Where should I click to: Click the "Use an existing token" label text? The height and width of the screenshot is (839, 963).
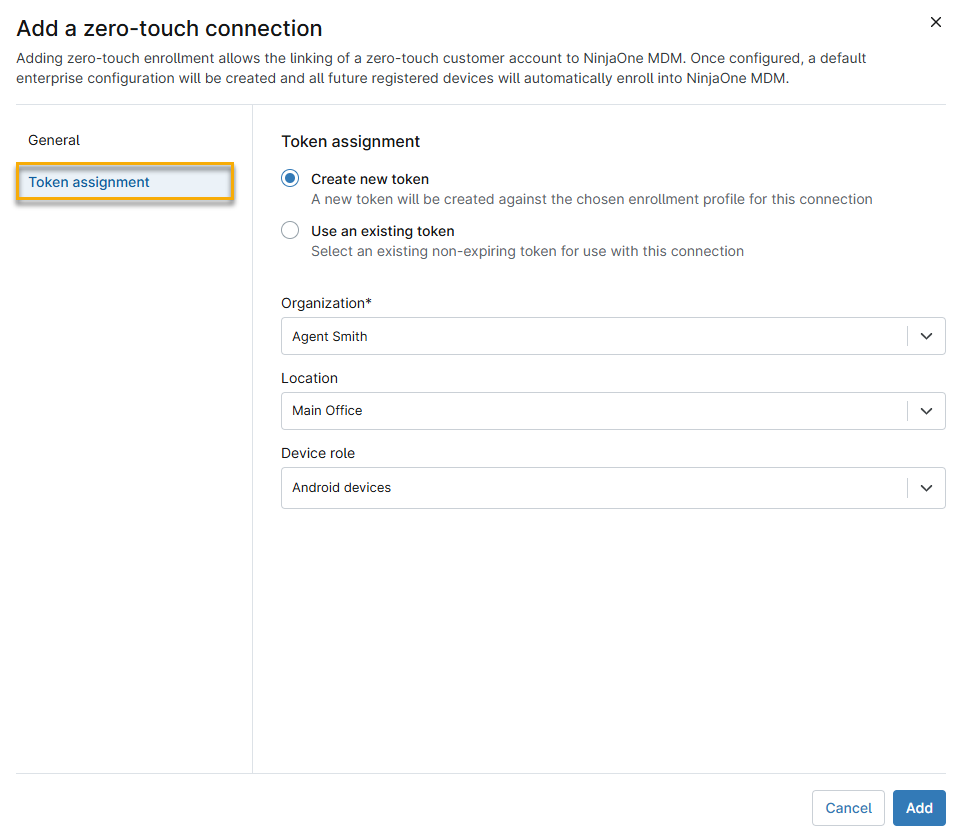(x=382, y=231)
